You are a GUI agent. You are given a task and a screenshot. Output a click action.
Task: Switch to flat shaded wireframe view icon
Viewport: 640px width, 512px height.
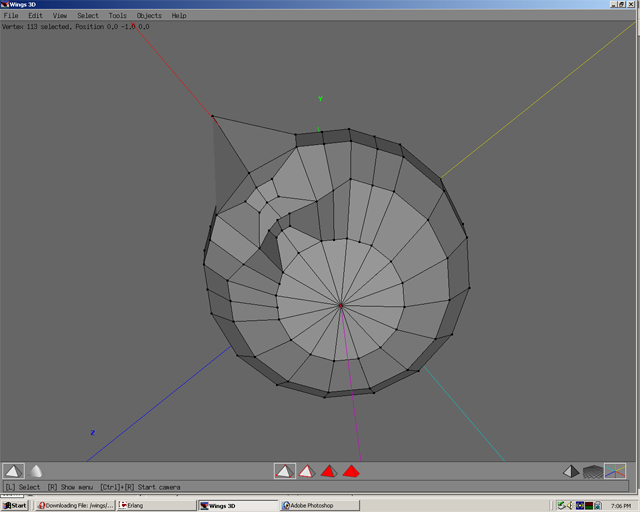pos(13,471)
